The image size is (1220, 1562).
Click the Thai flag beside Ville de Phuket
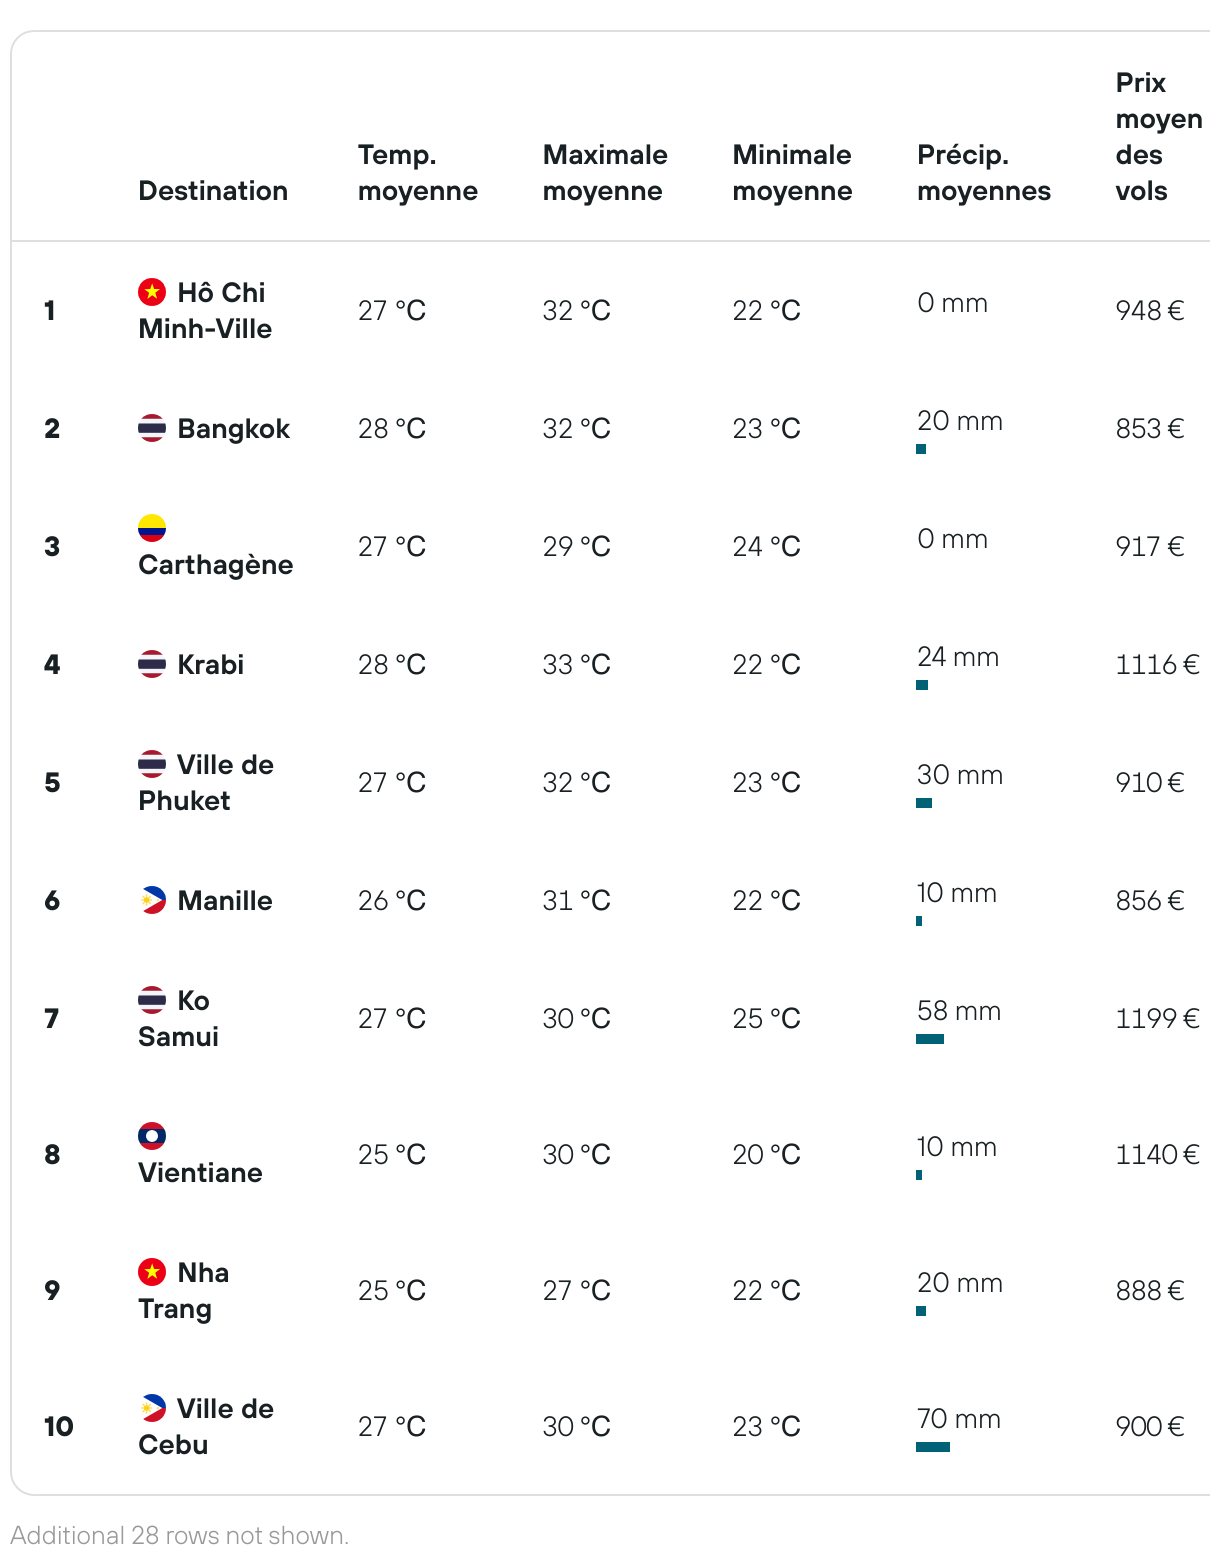pyautogui.click(x=152, y=764)
